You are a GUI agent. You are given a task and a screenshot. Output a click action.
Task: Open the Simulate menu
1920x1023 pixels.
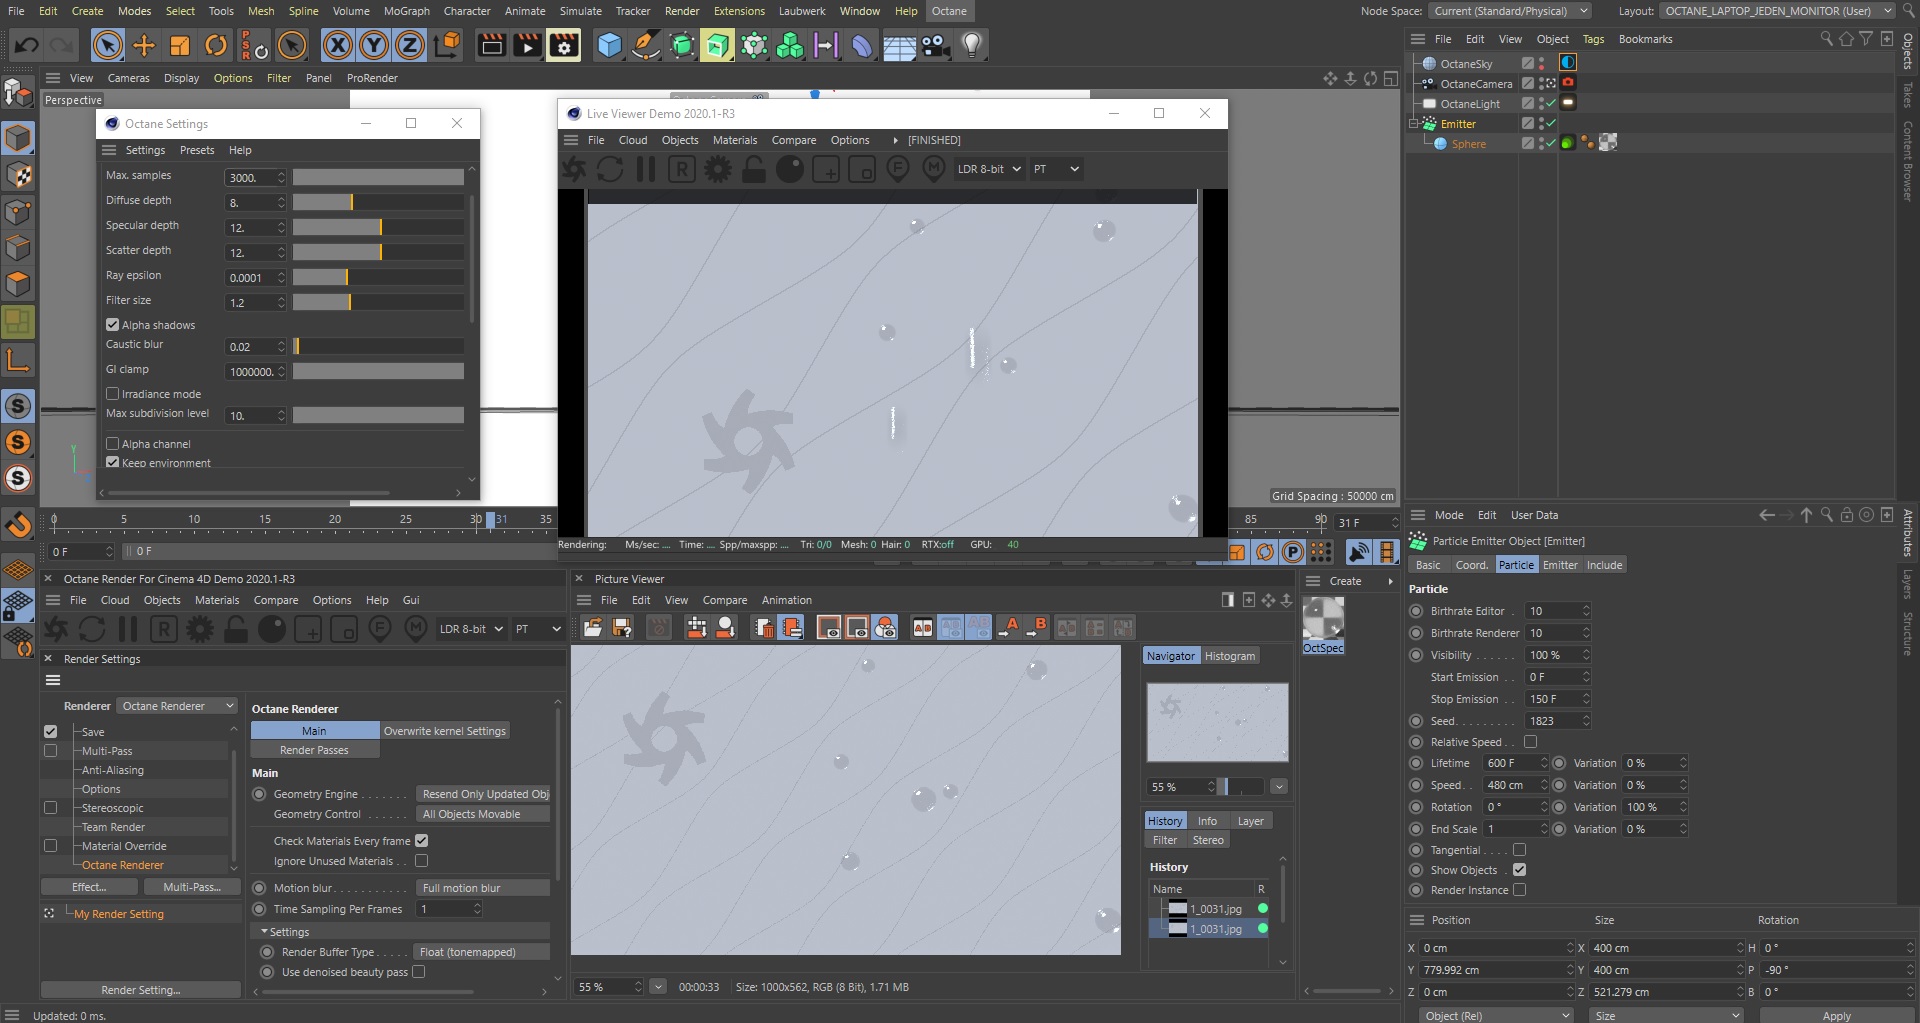[580, 11]
